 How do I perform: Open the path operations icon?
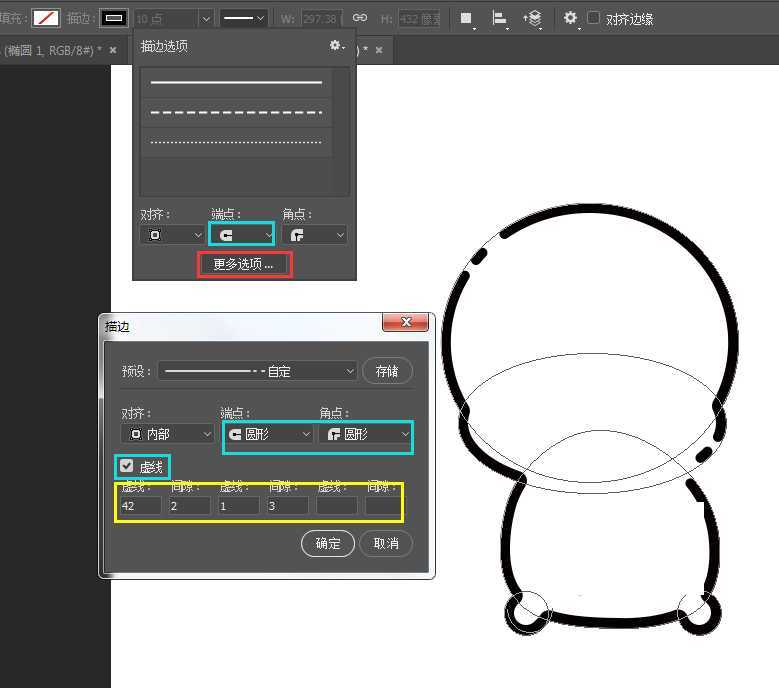pyautogui.click(x=466, y=18)
